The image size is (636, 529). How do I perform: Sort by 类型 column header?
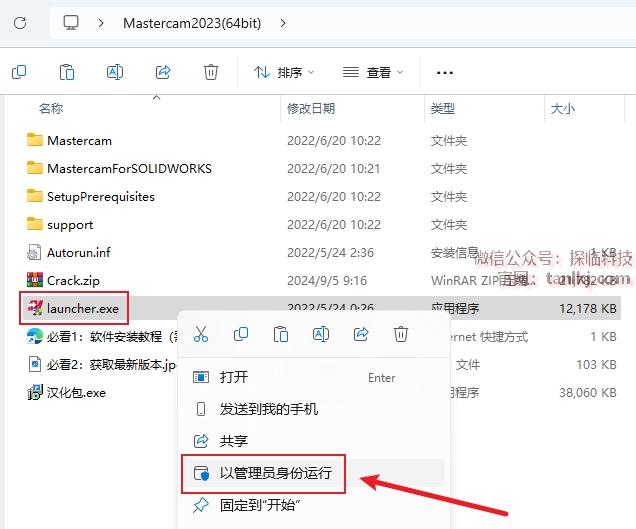pos(443,108)
